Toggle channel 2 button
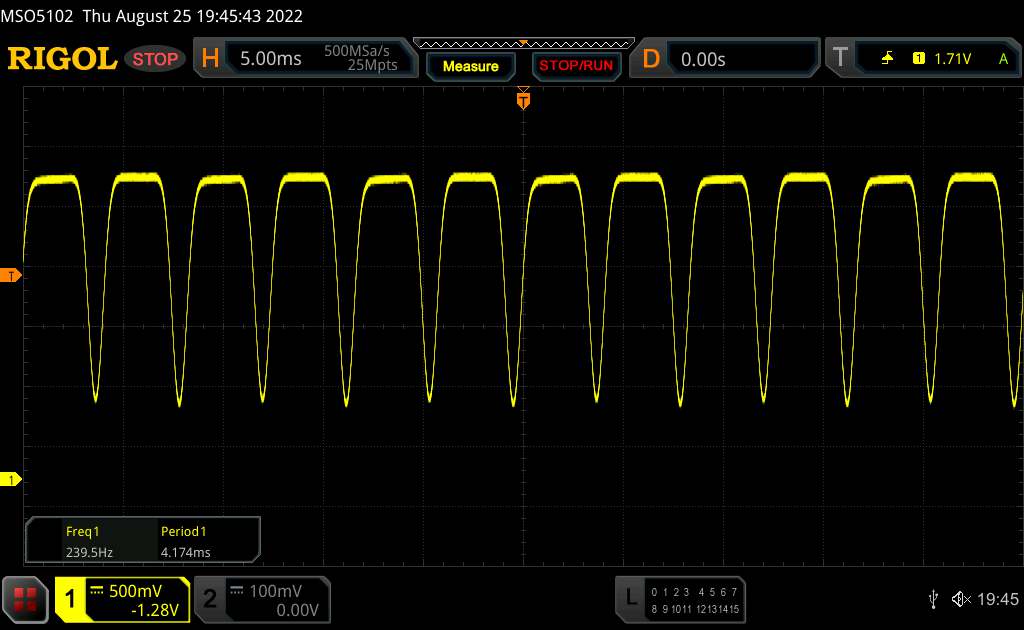 click(x=210, y=599)
